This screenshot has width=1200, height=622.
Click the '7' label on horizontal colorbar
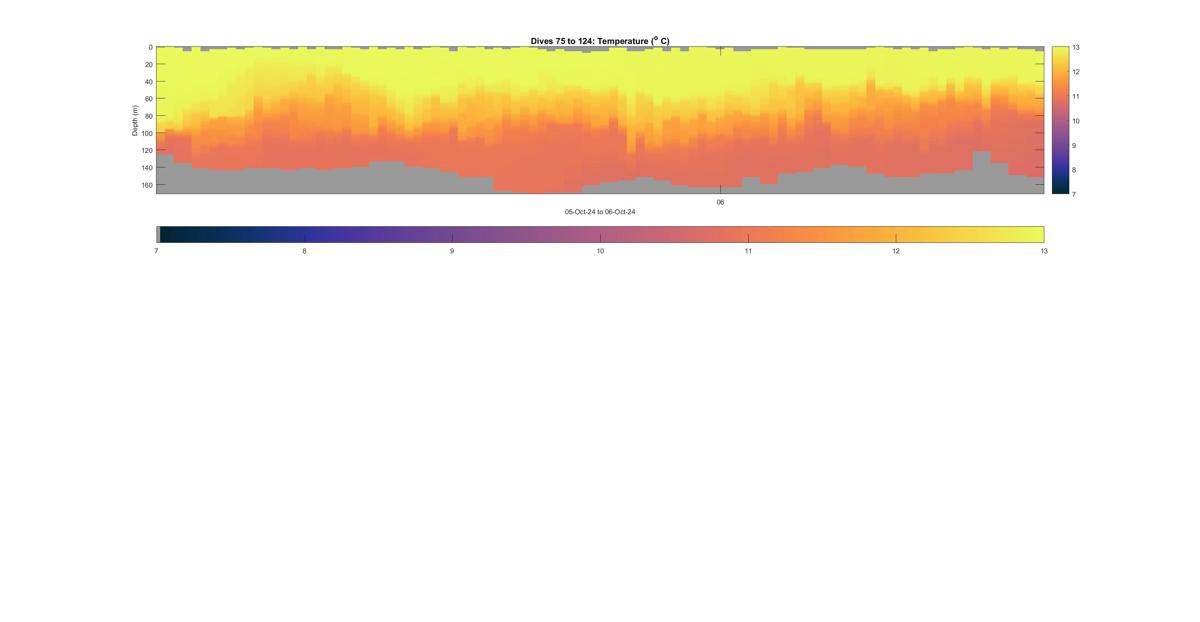pos(157,252)
